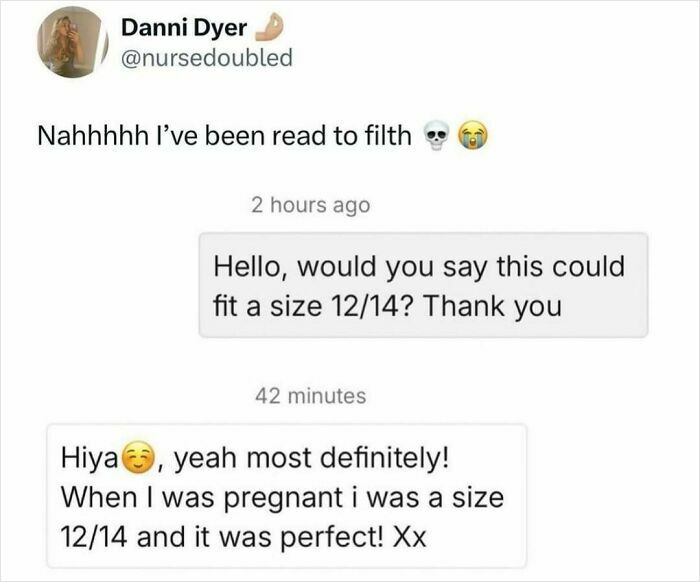
Task: Select the 'Hiya' reply message bubble
Action: point(286,496)
